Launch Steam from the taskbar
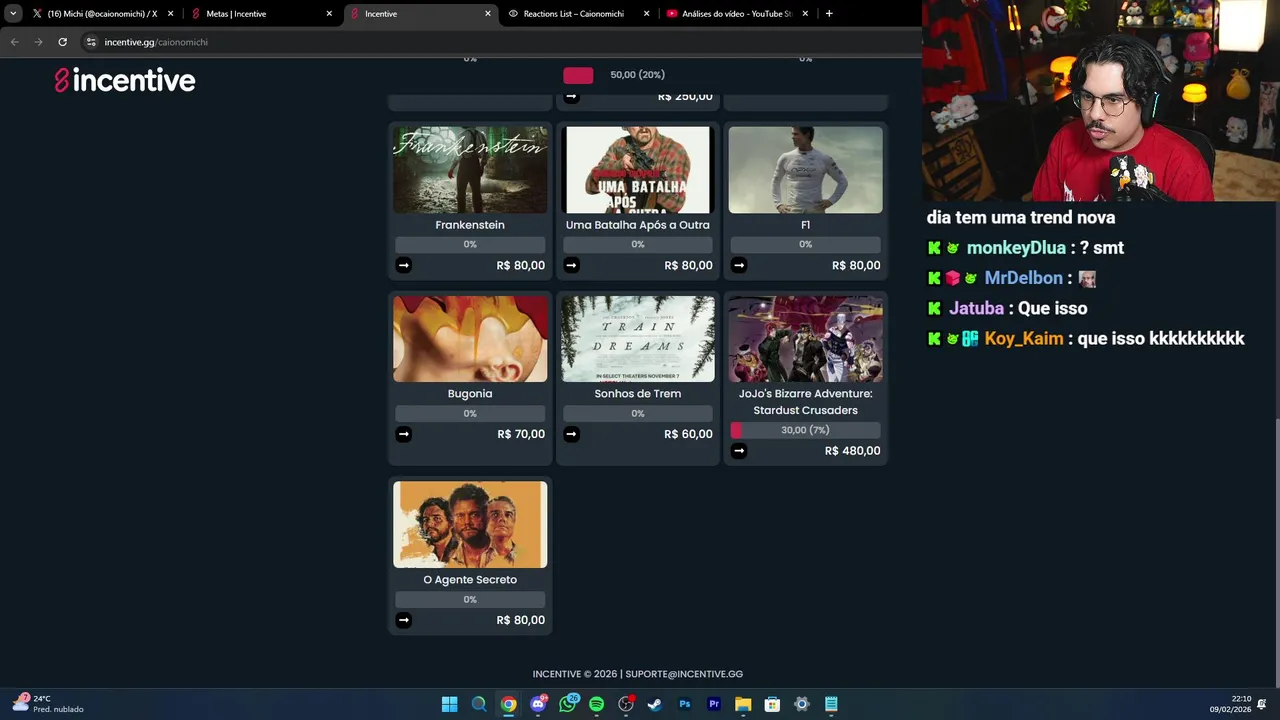 (x=655, y=704)
